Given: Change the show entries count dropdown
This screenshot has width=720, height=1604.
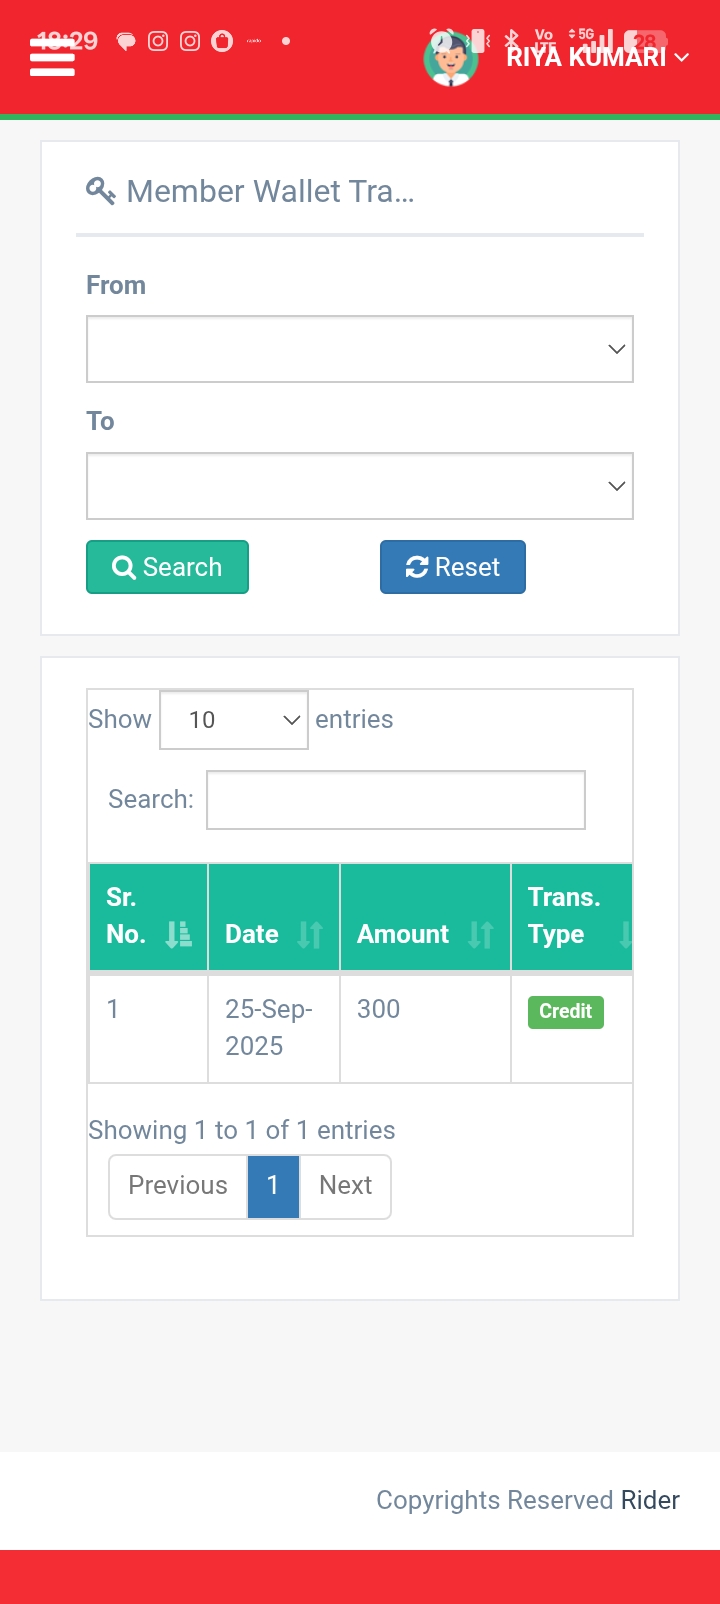Looking at the screenshot, I should 234,720.
